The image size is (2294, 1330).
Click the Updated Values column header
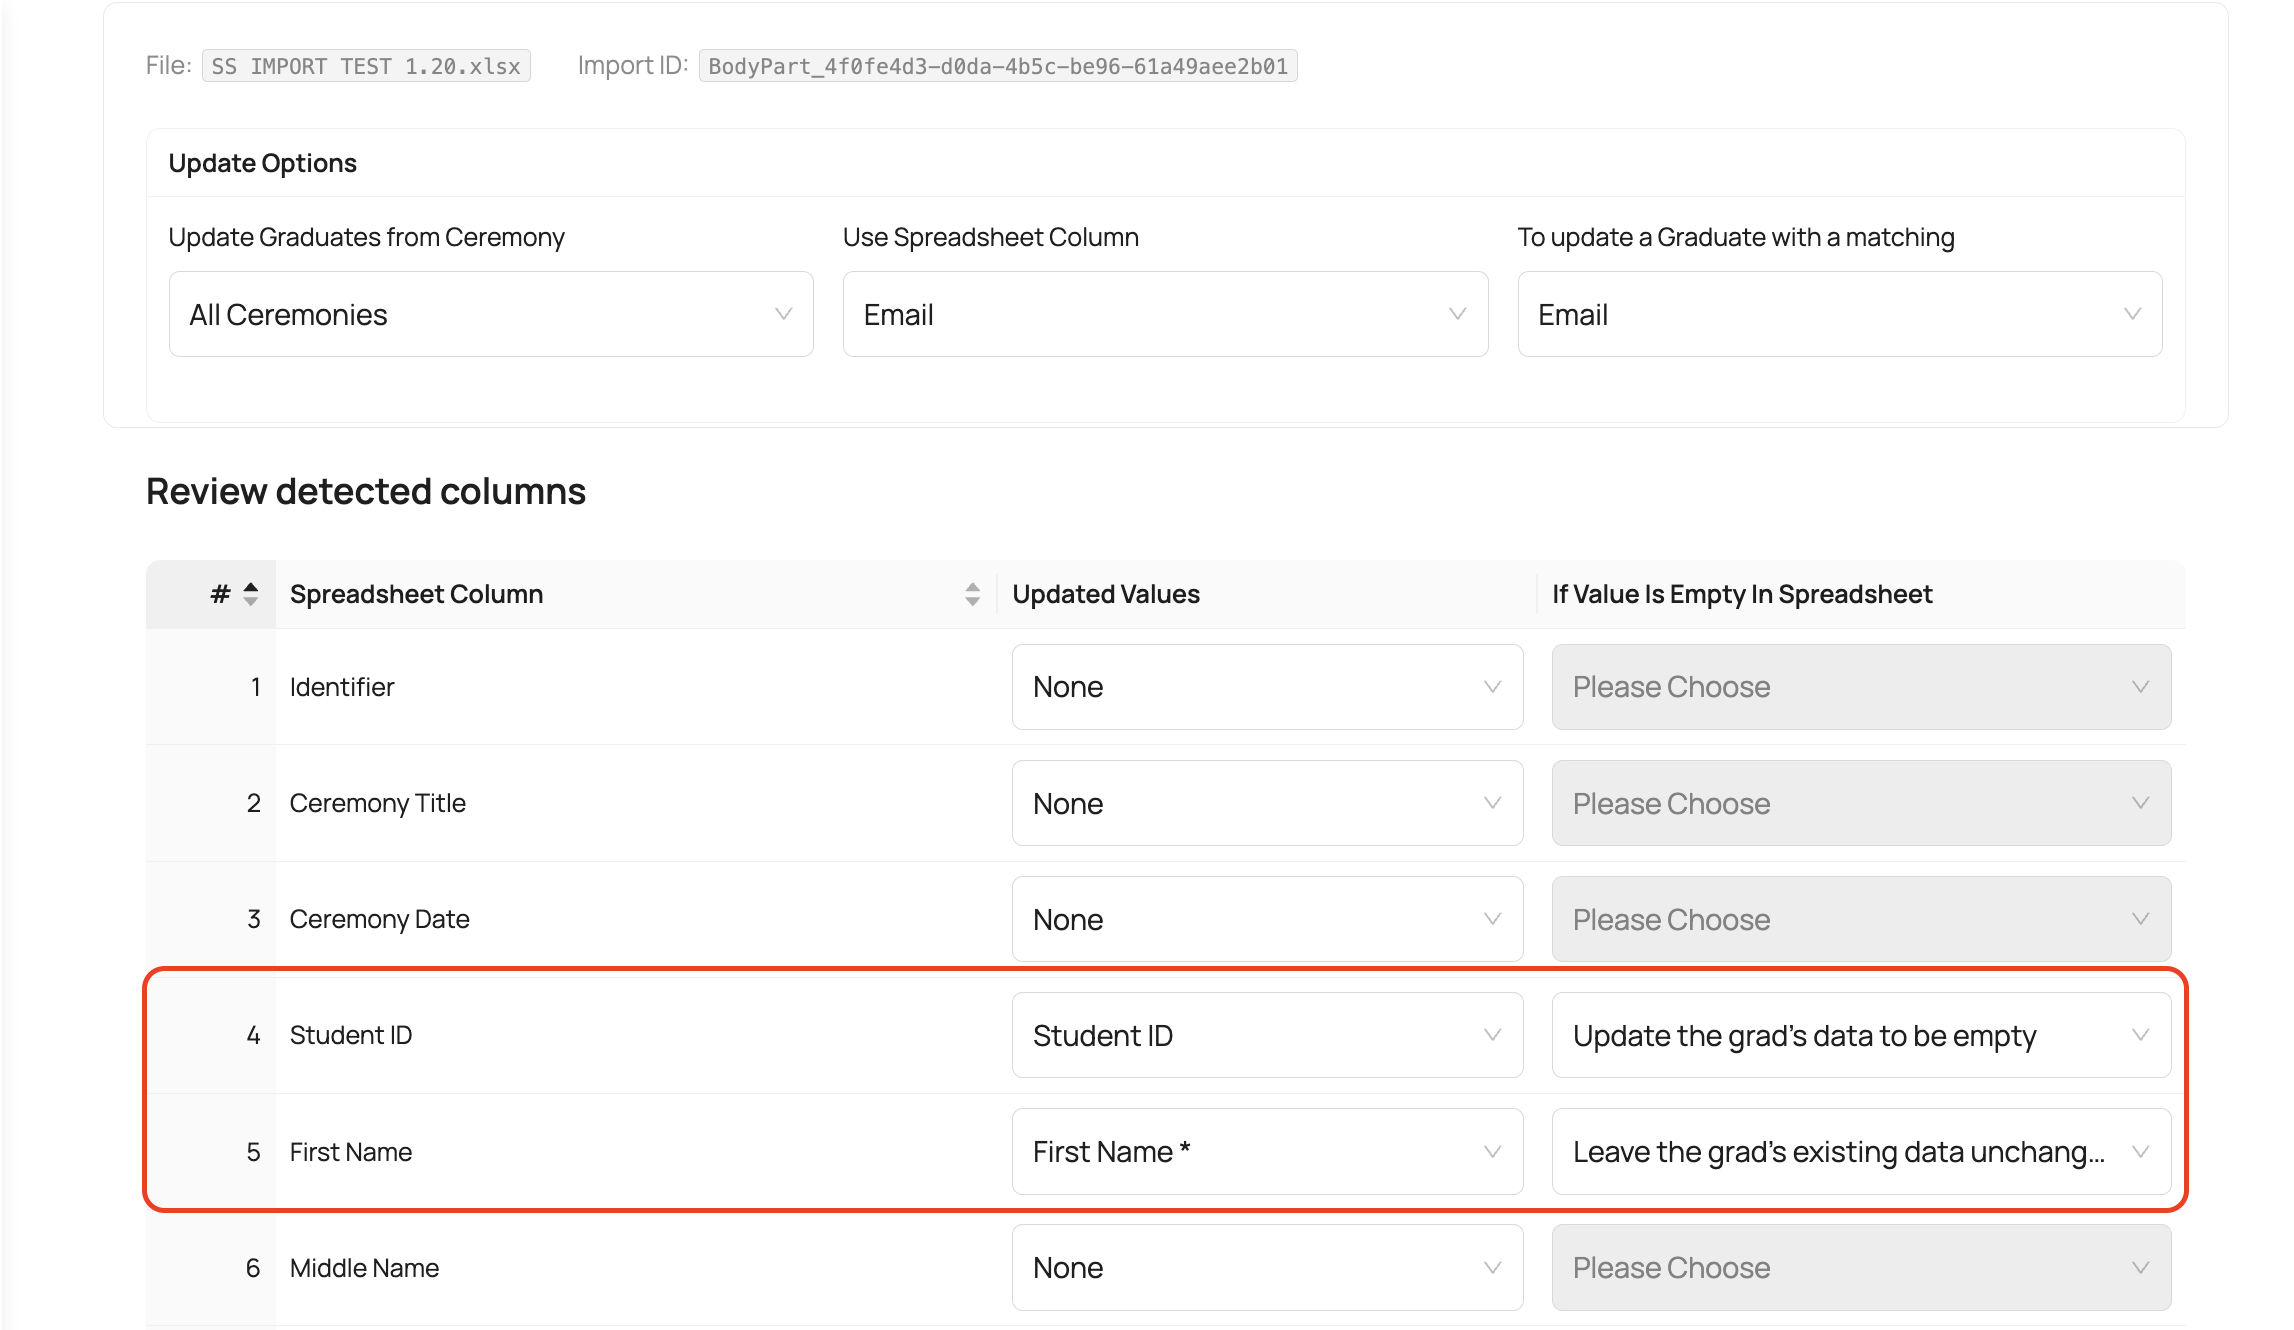(1105, 594)
